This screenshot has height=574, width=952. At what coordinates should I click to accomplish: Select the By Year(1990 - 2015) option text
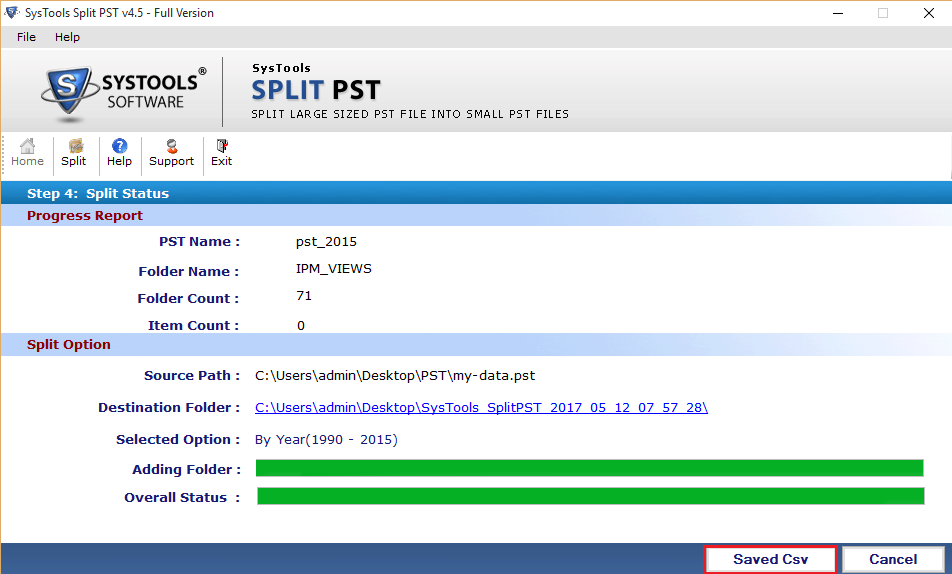(x=326, y=439)
